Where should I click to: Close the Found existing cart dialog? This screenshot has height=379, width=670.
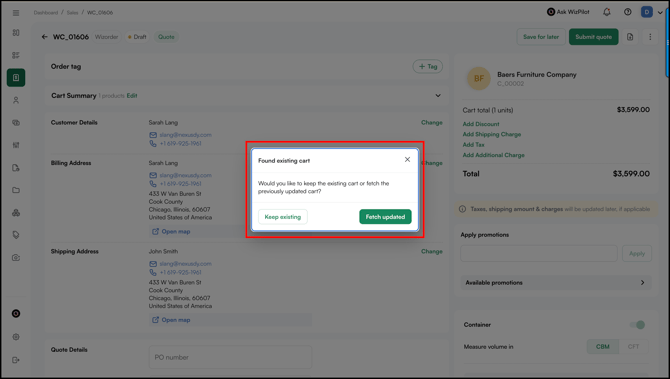pos(407,159)
